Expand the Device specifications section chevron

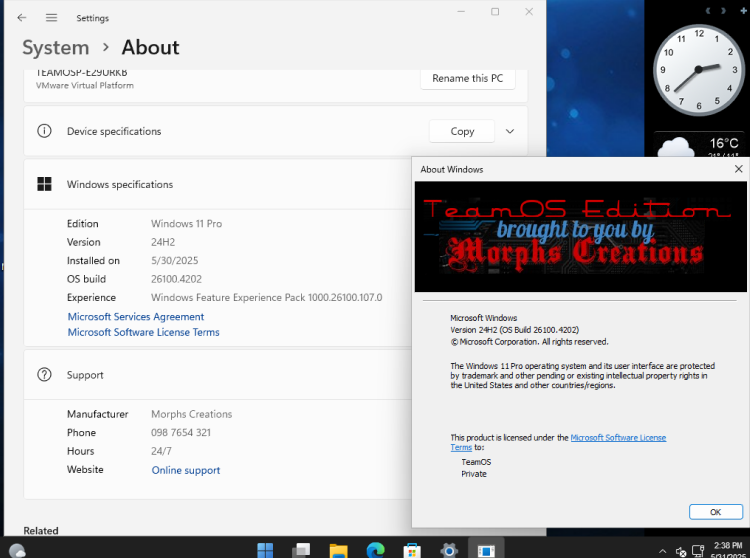point(510,131)
